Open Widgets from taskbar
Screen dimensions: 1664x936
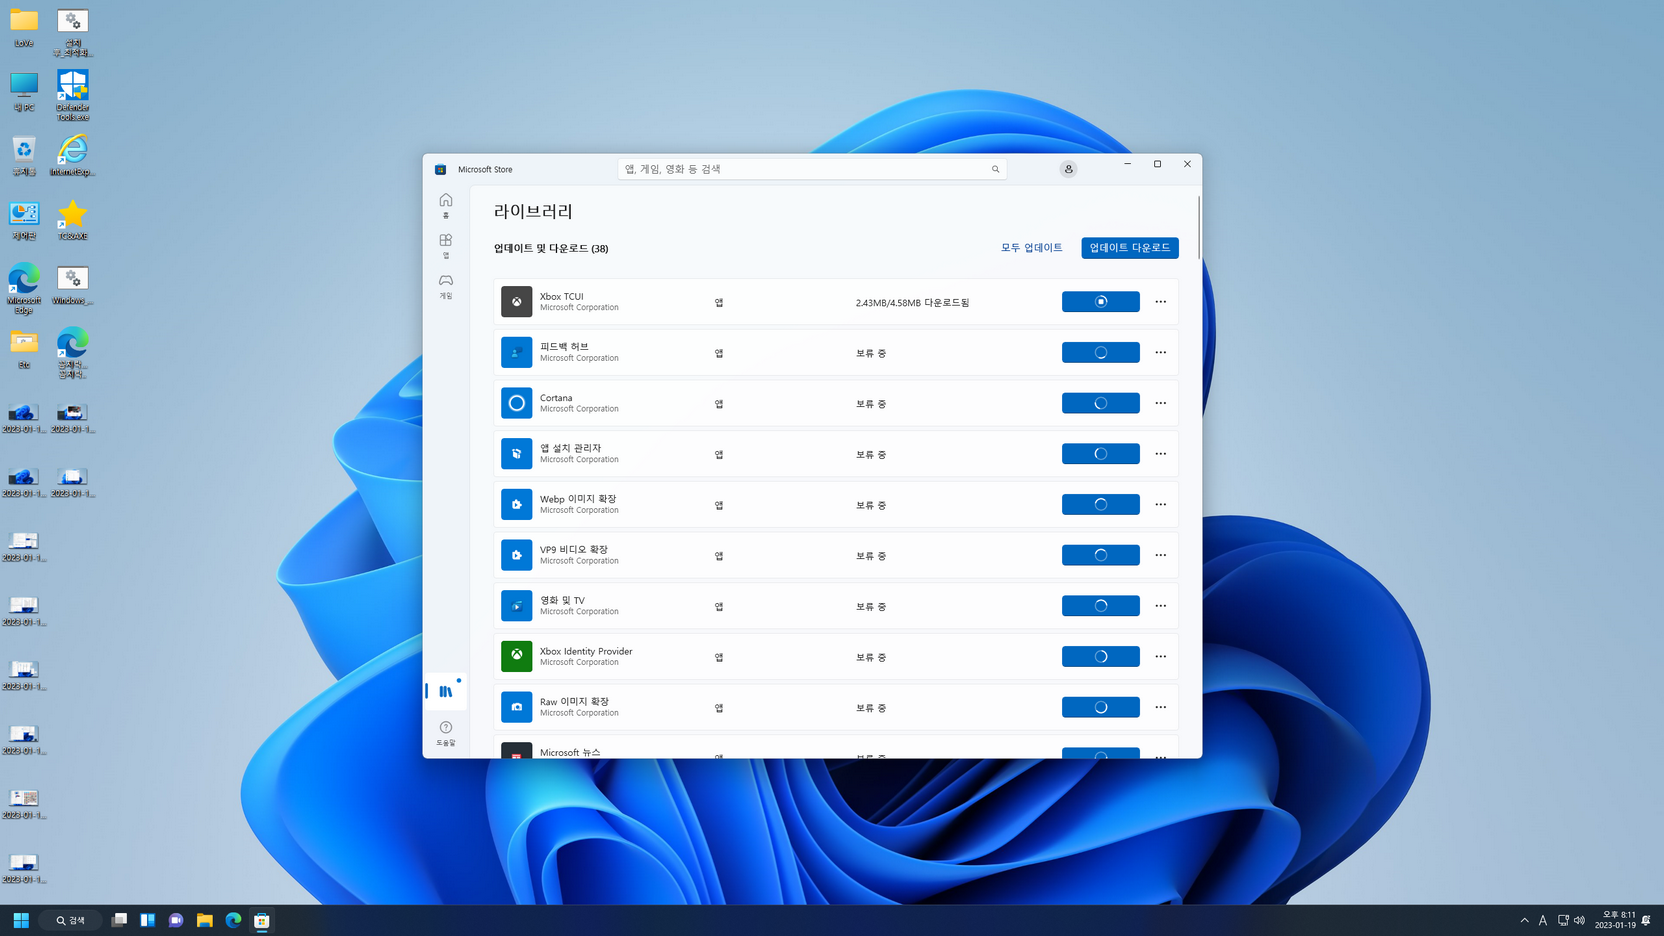coord(147,920)
